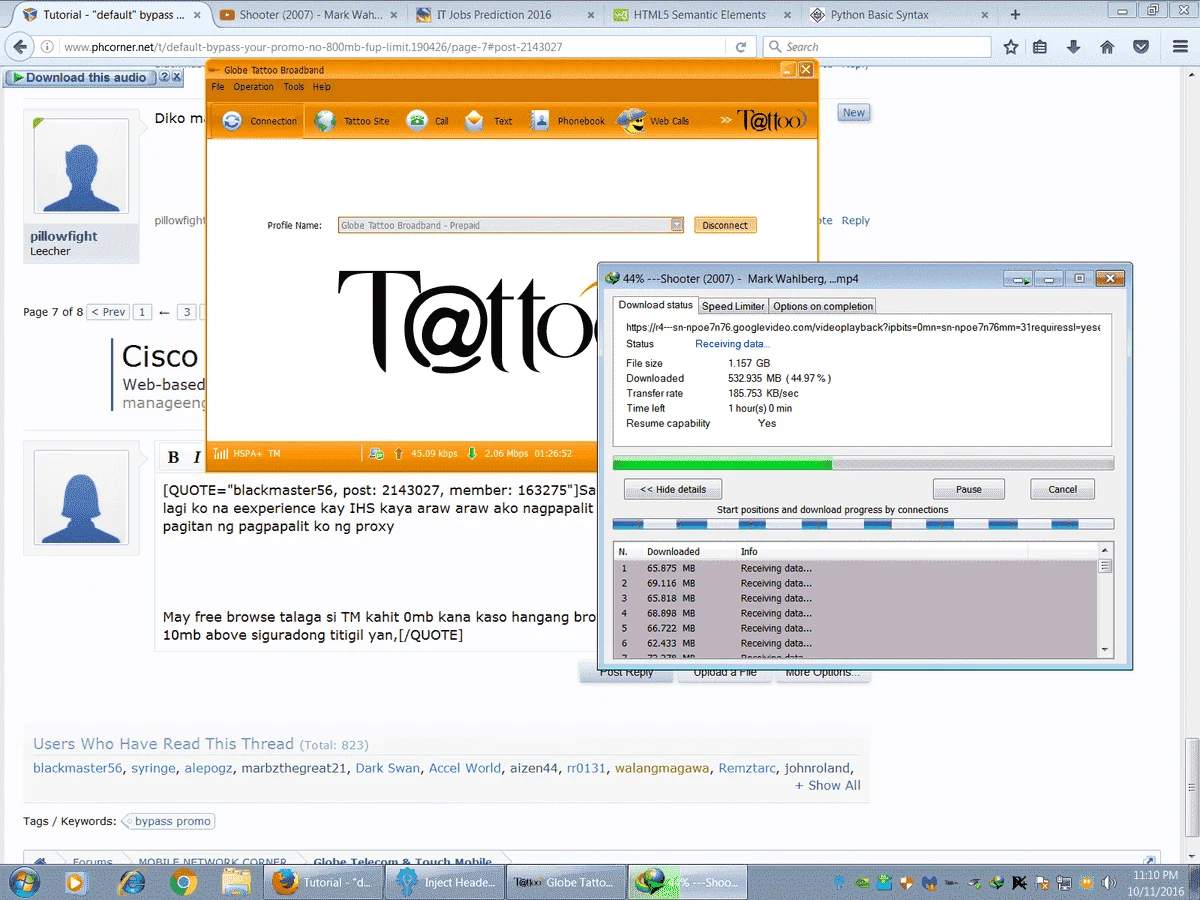Click the connections list scrollbar down arrow
Image resolution: width=1200 pixels, height=900 pixels.
(x=1105, y=650)
